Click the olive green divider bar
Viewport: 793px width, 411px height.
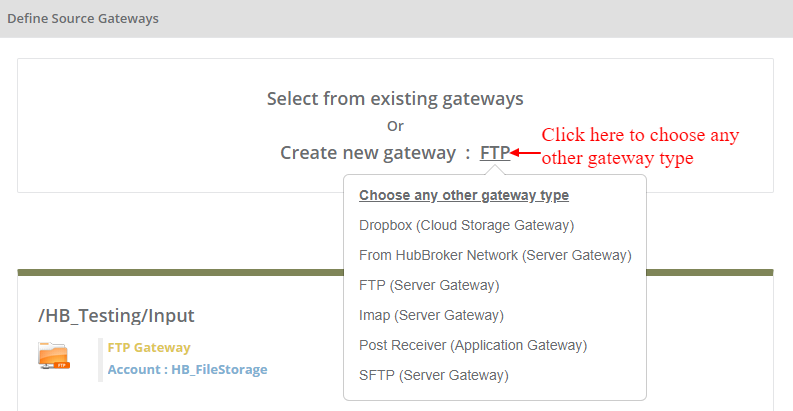180,272
